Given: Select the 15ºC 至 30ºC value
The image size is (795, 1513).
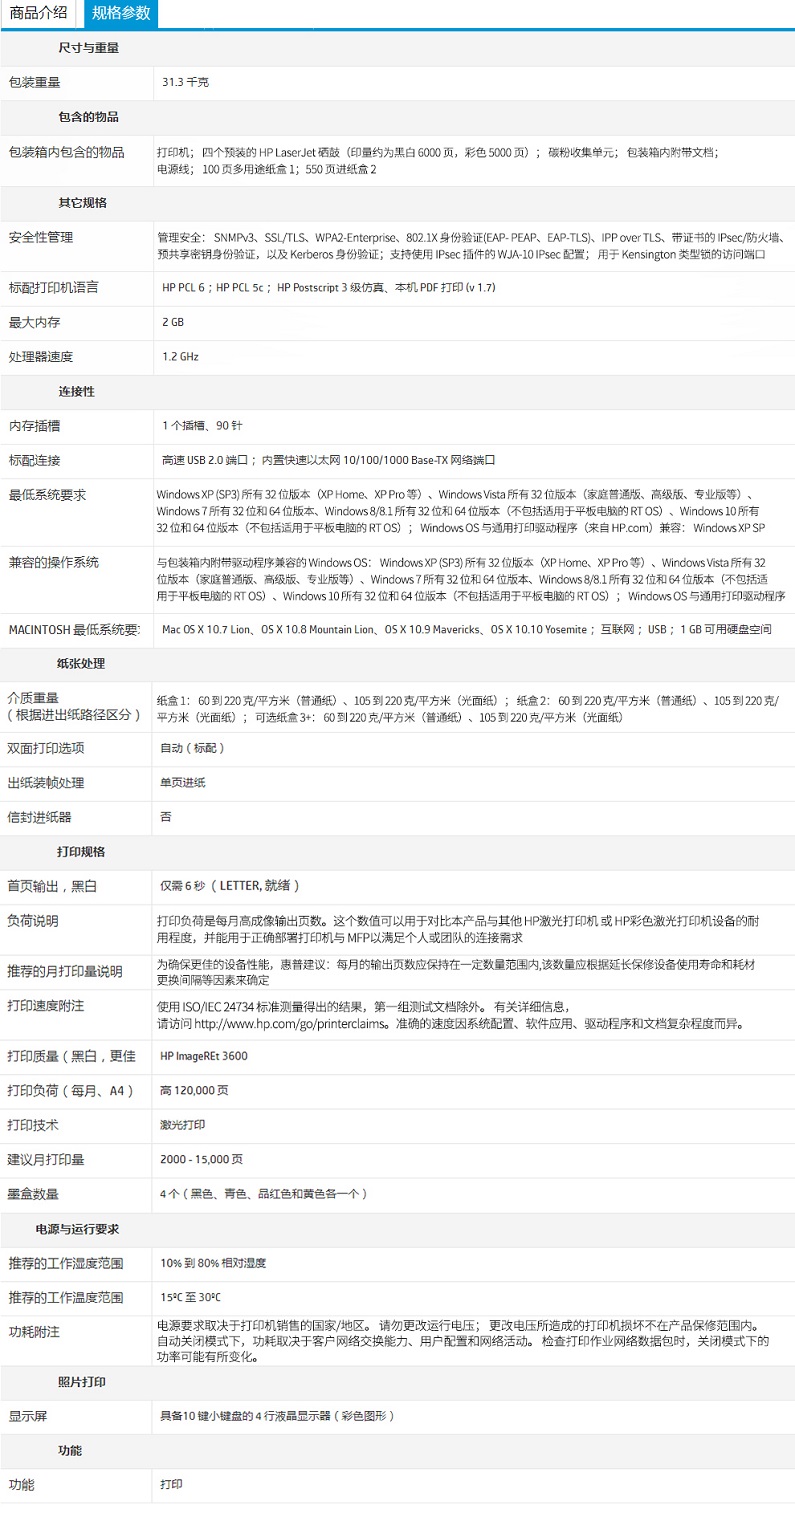Looking at the screenshot, I should (x=191, y=1298).
